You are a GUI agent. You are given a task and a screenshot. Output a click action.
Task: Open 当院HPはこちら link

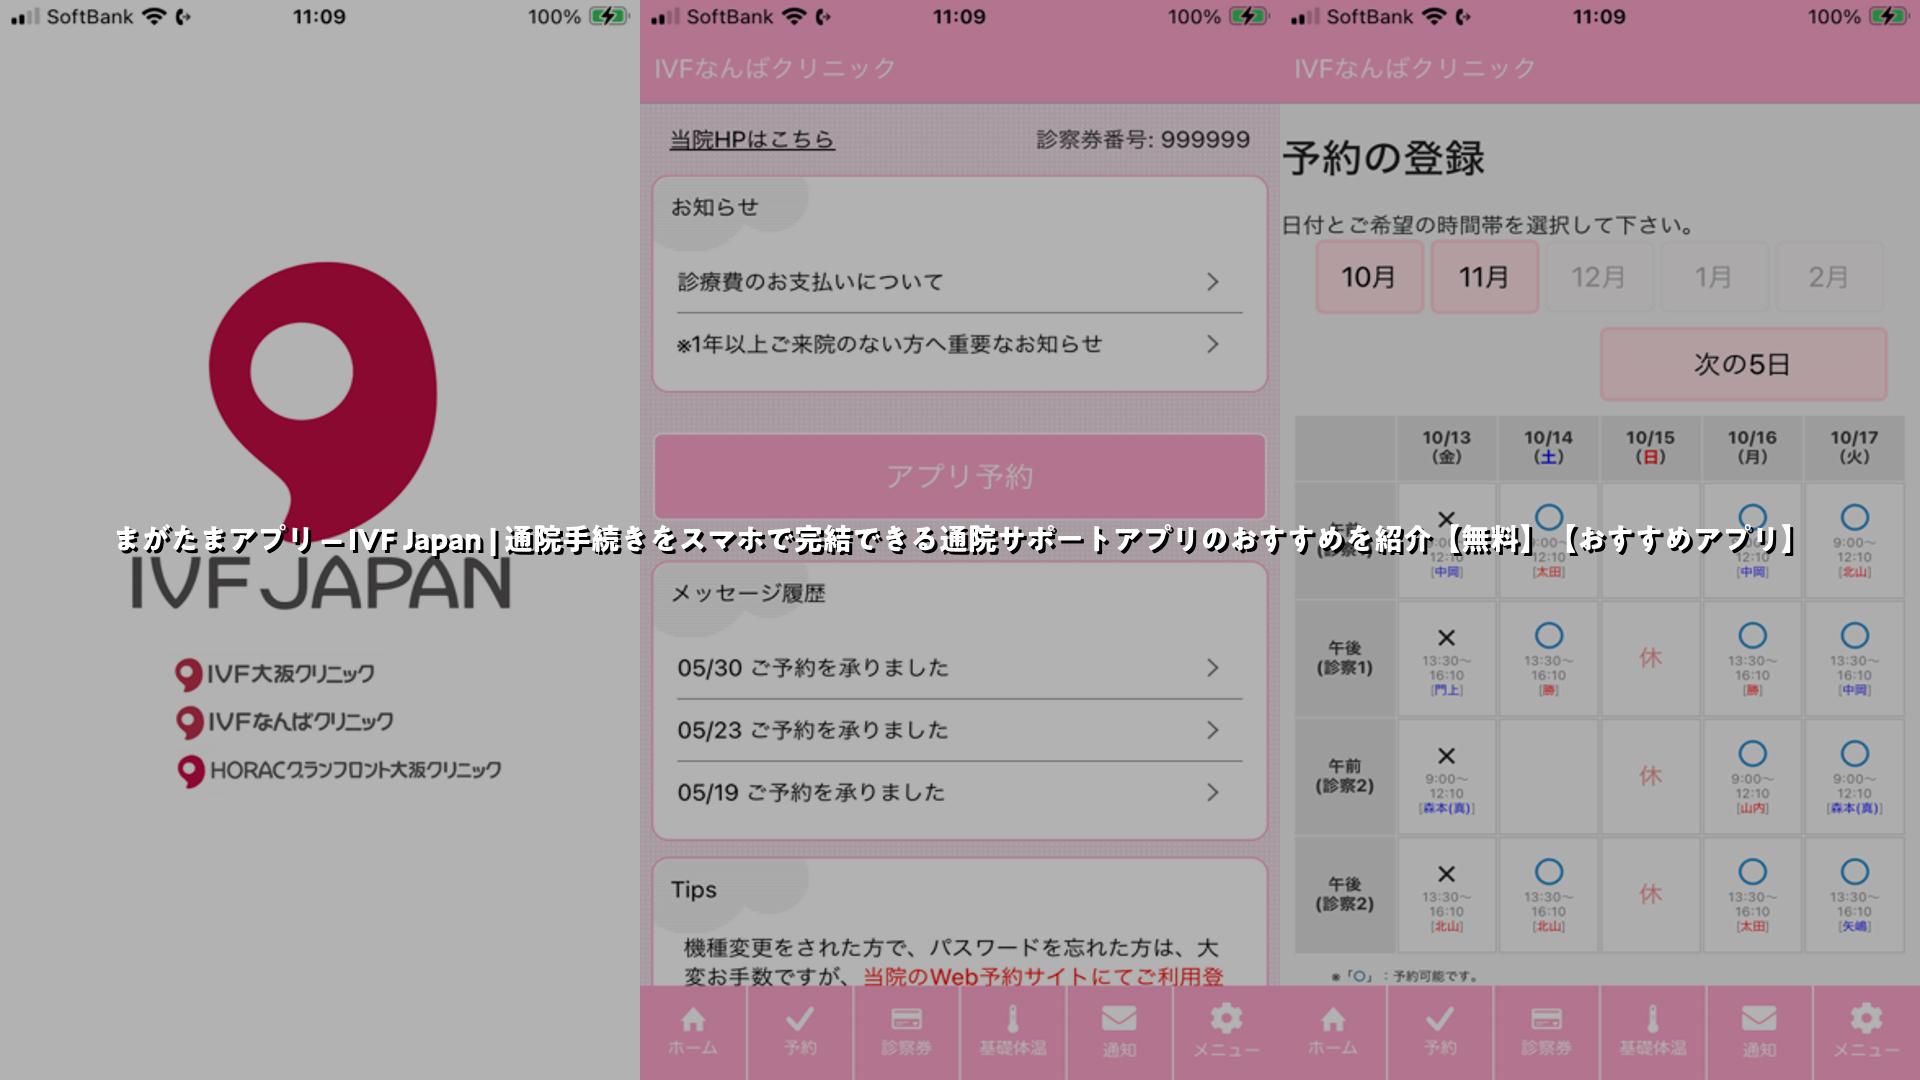pos(752,140)
